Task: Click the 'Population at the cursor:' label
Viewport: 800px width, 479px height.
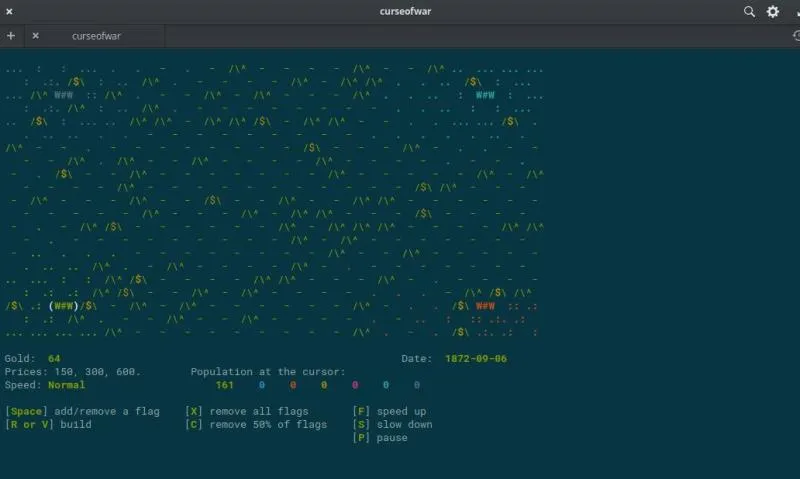Action: pyautogui.click(x=268, y=372)
